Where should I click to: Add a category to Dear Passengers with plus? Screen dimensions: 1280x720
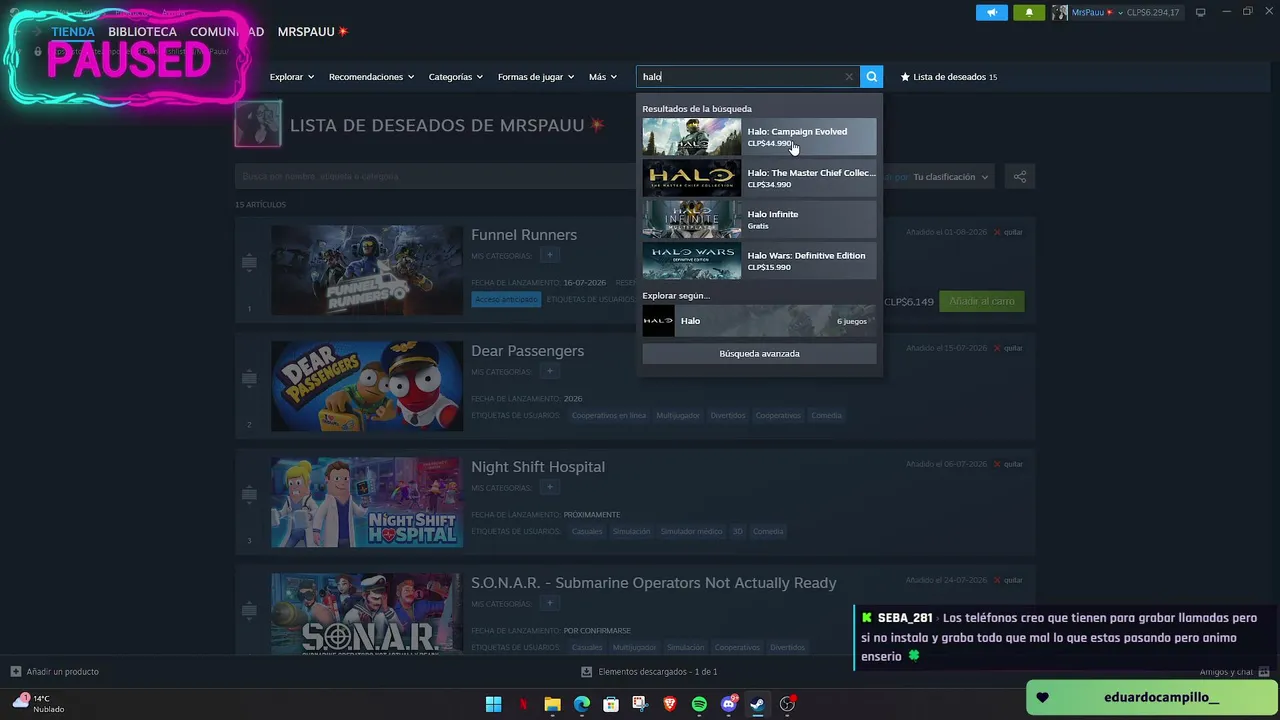tap(549, 372)
